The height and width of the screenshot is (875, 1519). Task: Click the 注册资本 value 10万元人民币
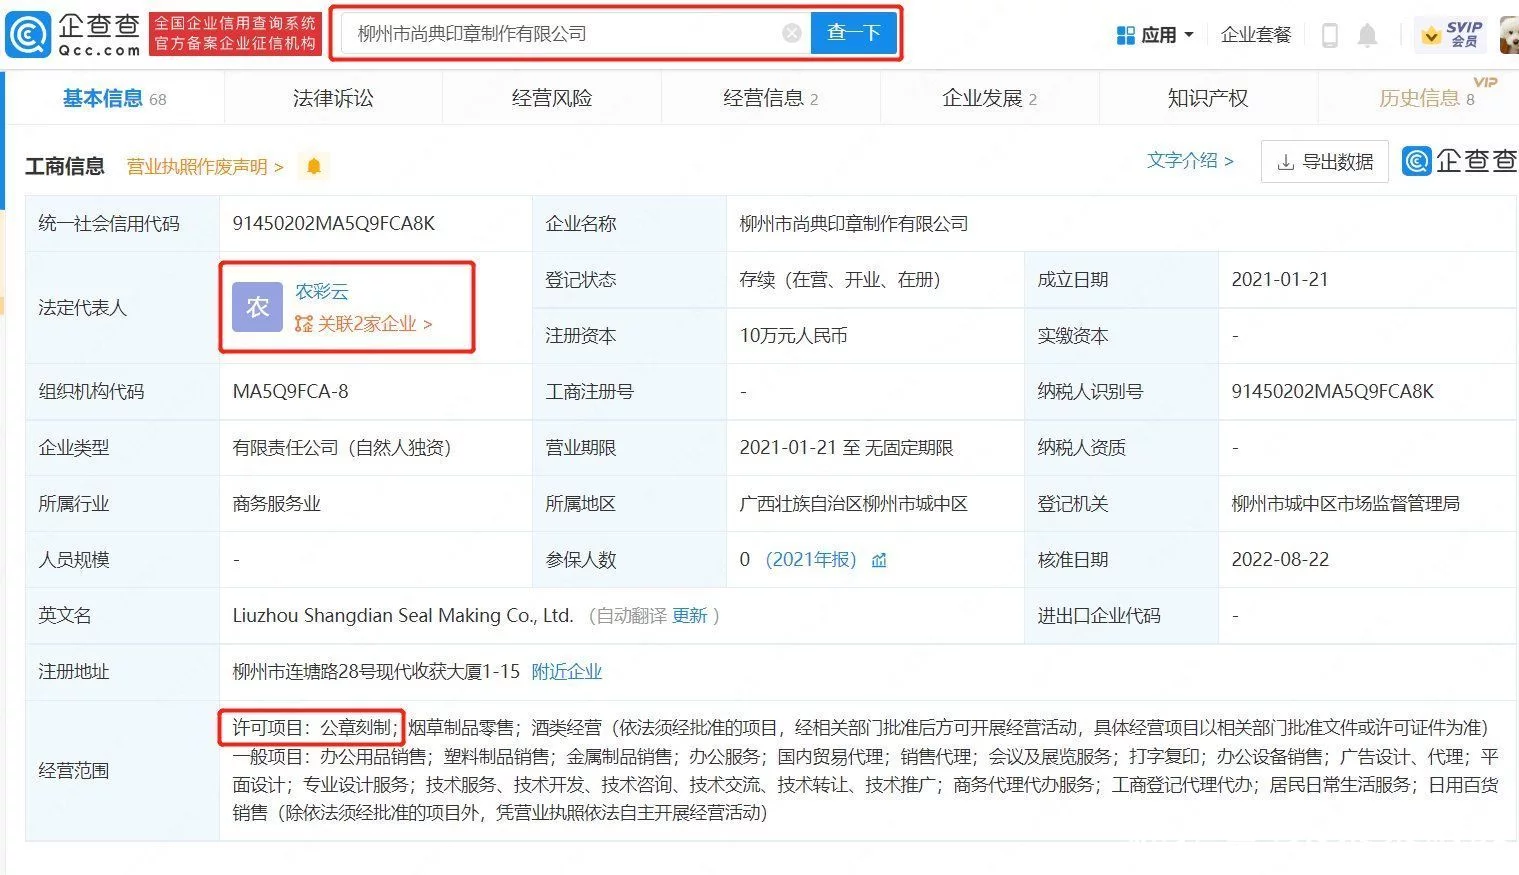point(794,336)
